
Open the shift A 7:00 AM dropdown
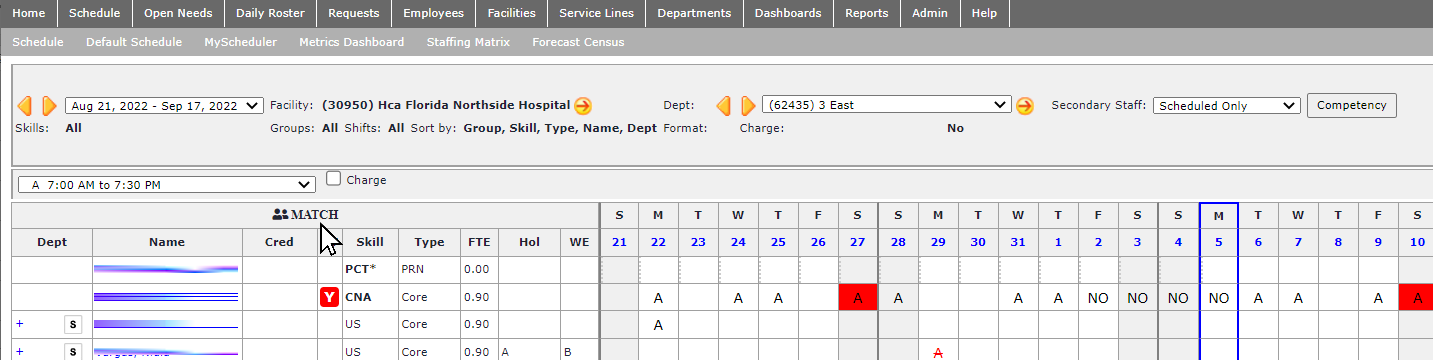(x=167, y=184)
